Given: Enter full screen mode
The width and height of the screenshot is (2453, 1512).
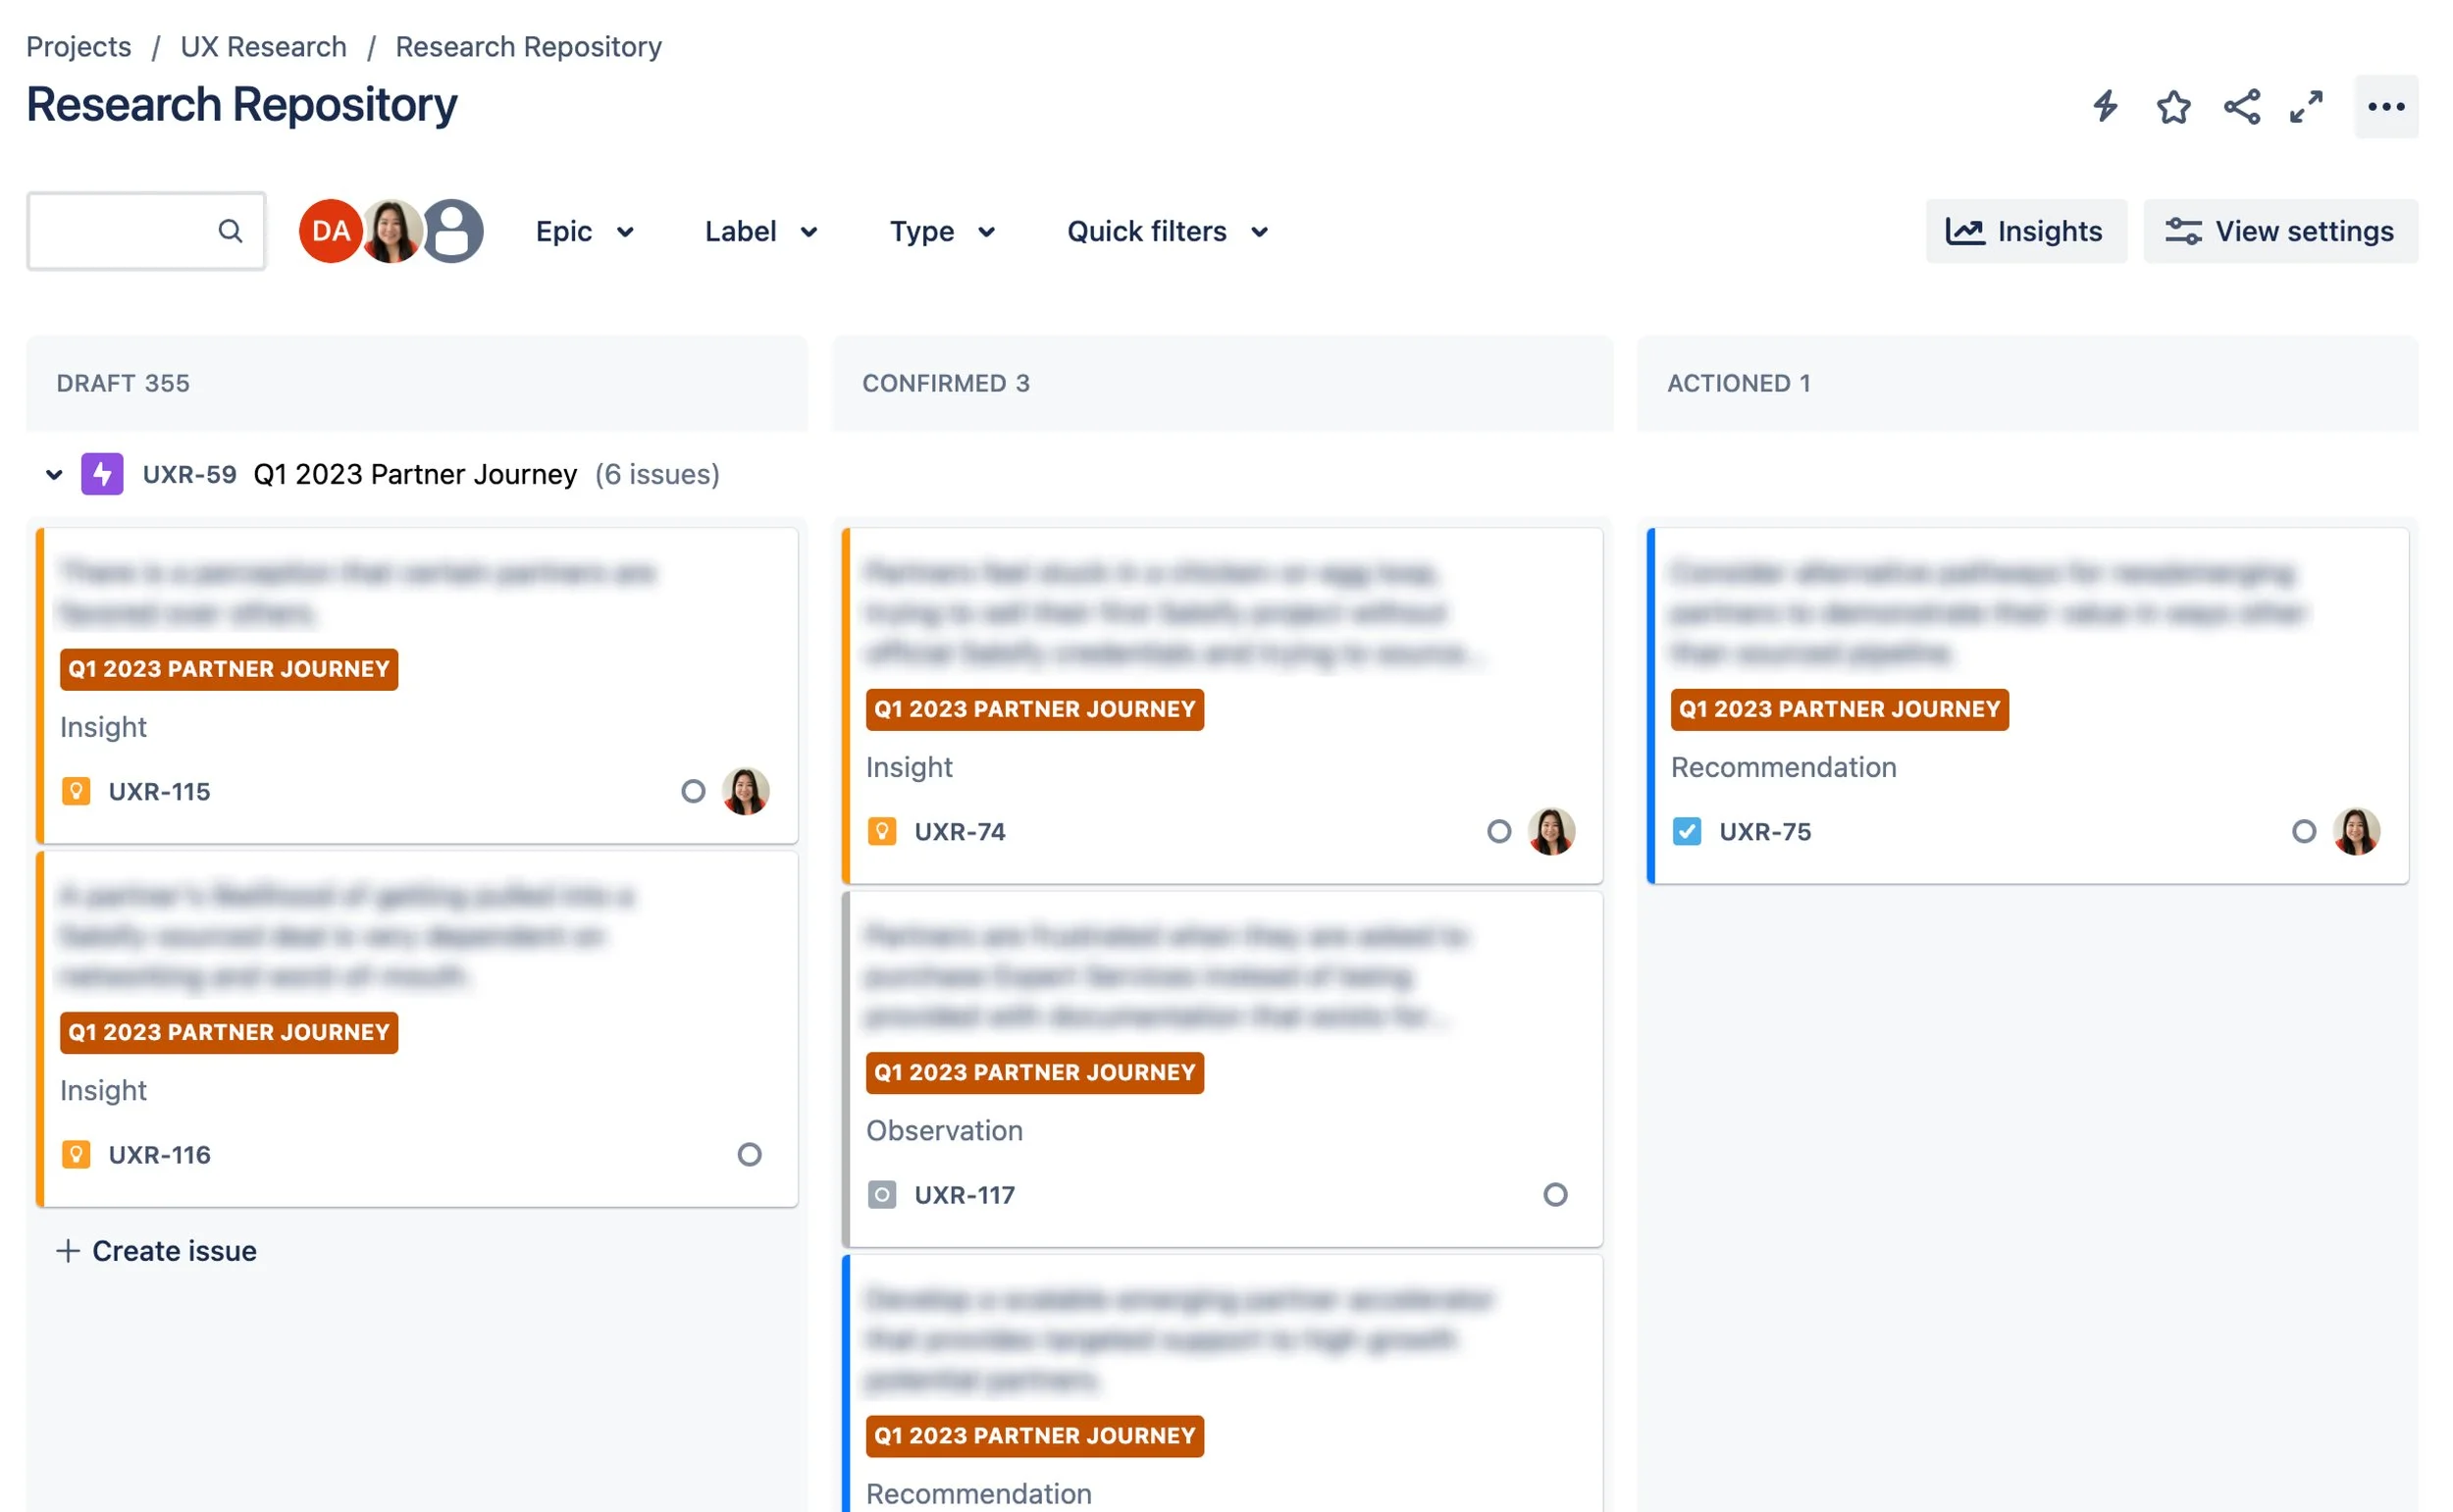Looking at the screenshot, I should click(x=2306, y=106).
